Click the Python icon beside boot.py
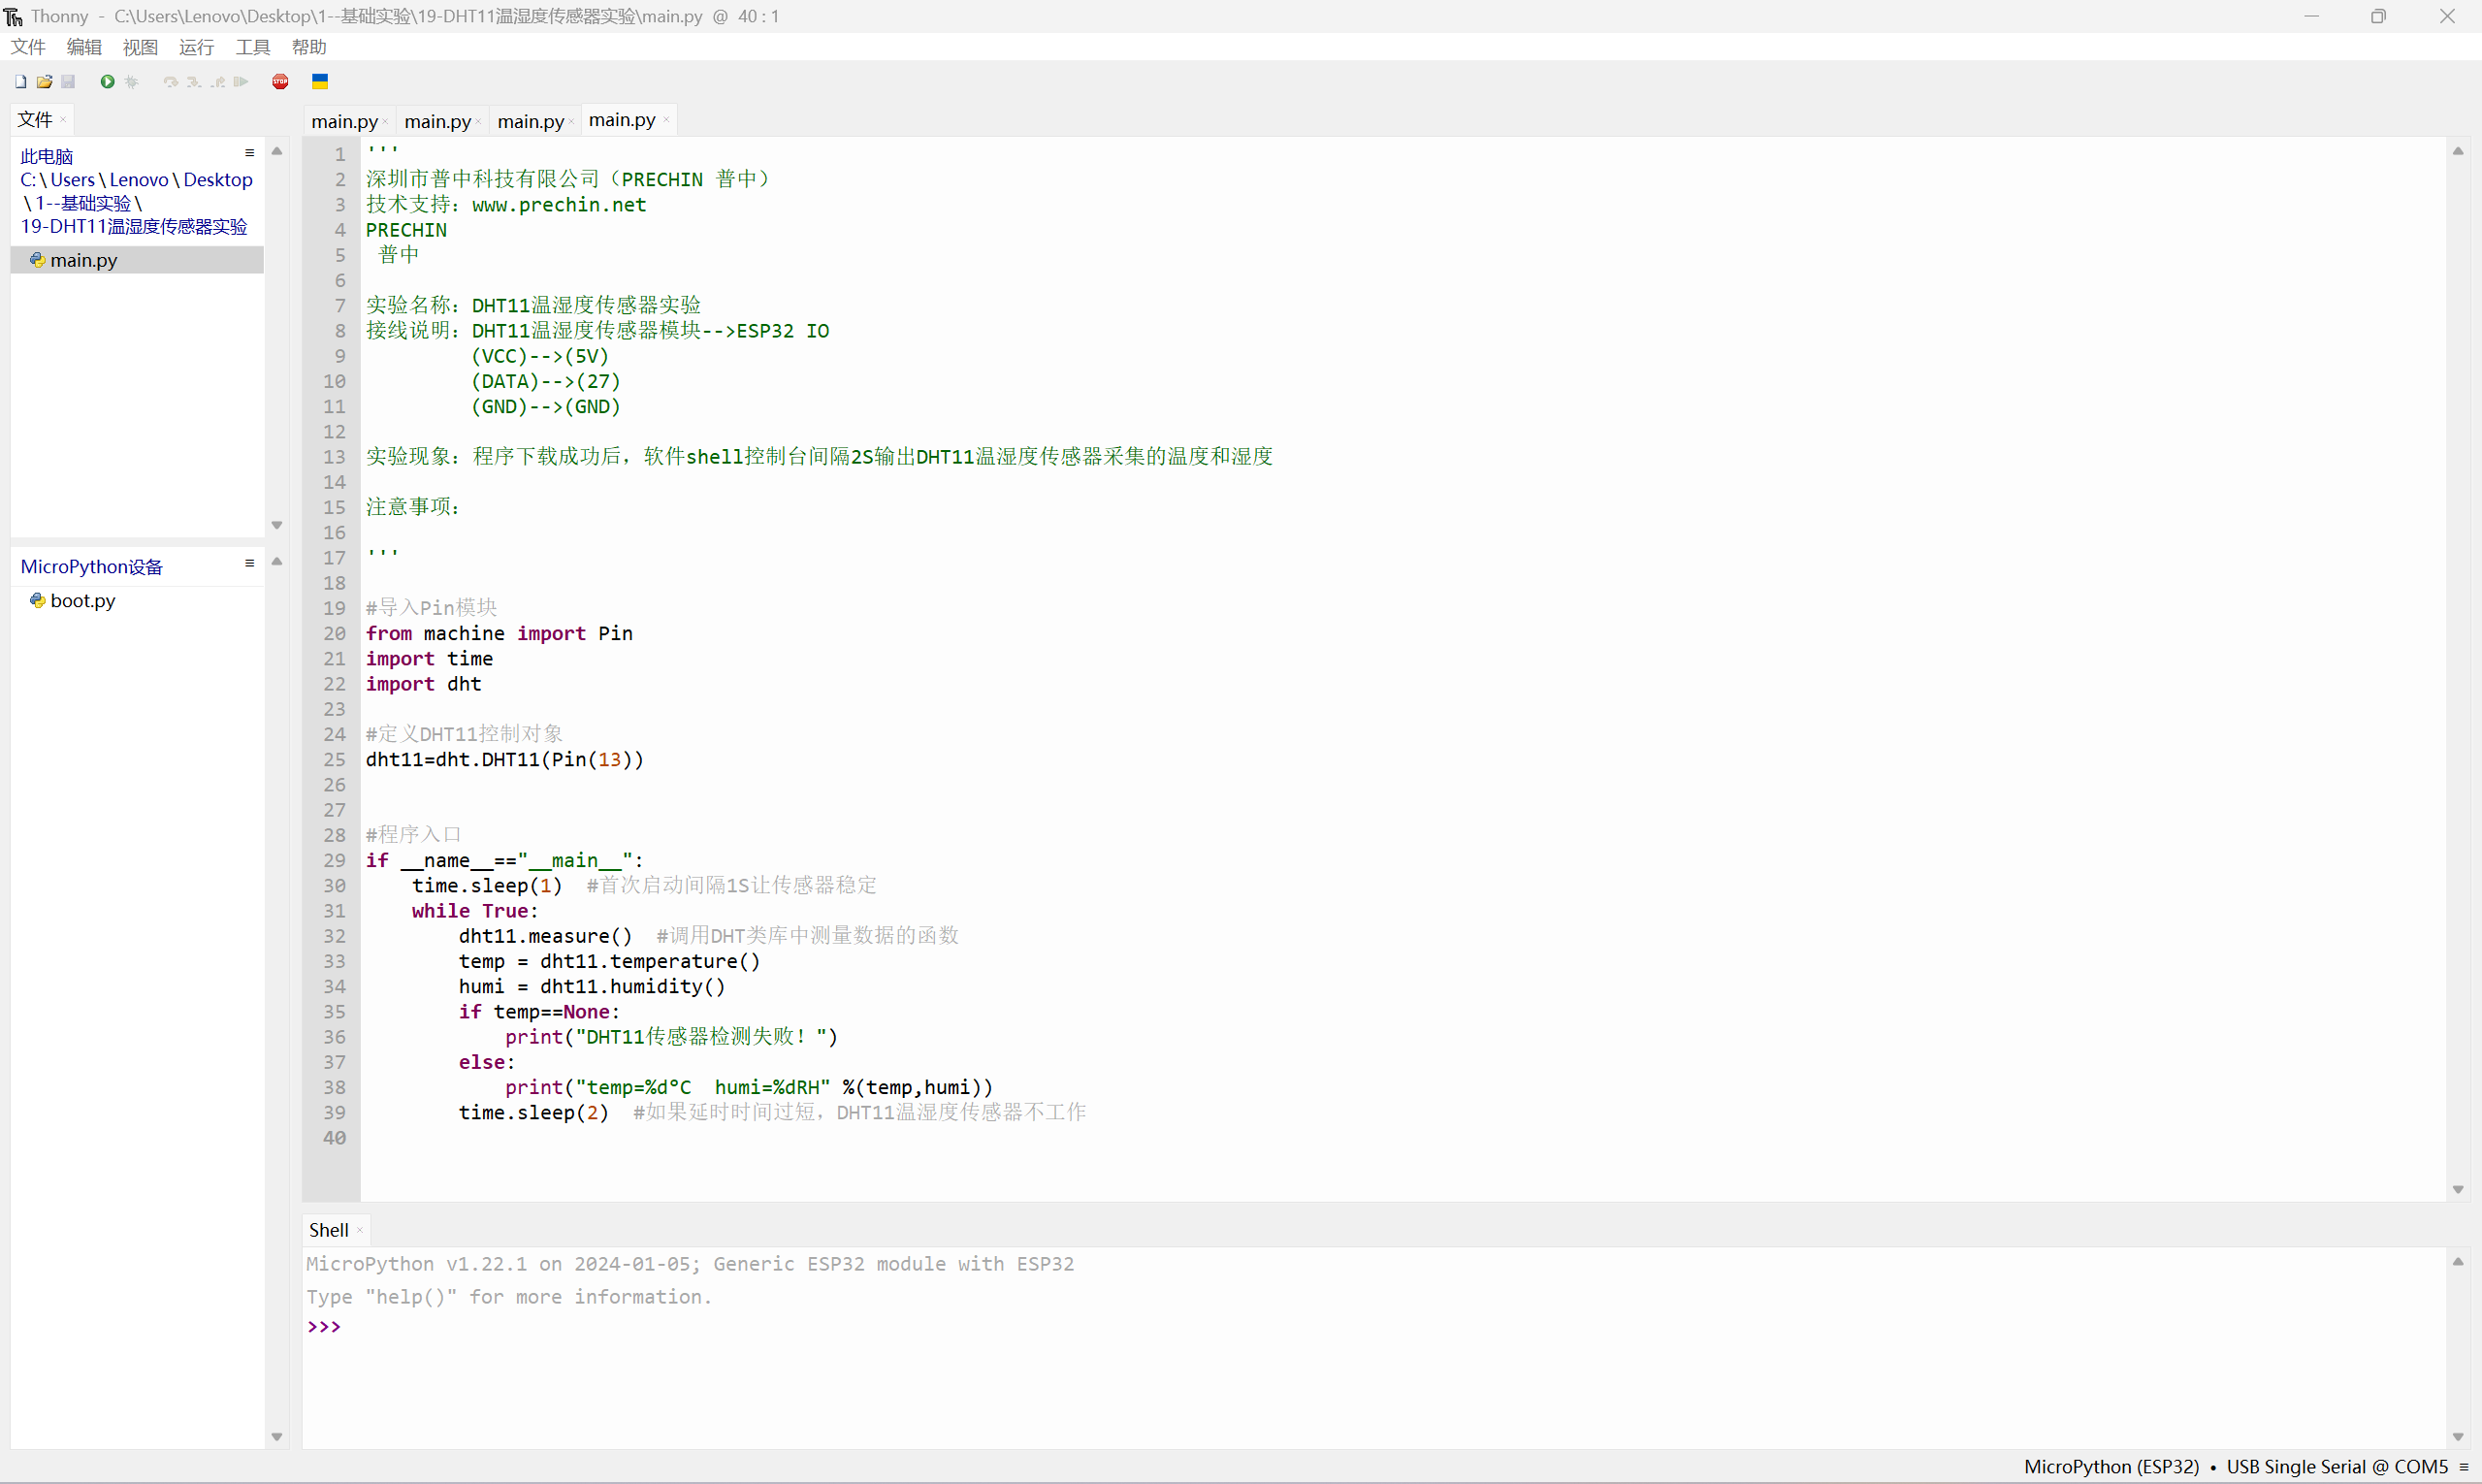 pyautogui.click(x=38, y=600)
